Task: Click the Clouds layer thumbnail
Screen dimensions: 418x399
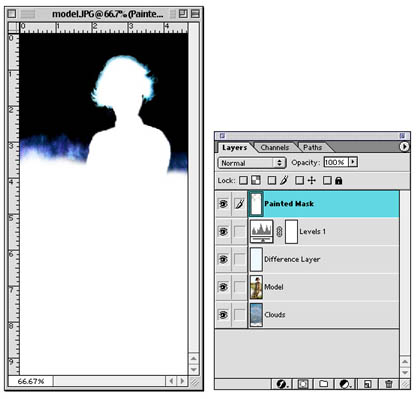Action: pyautogui.click(x=256, y=314)
